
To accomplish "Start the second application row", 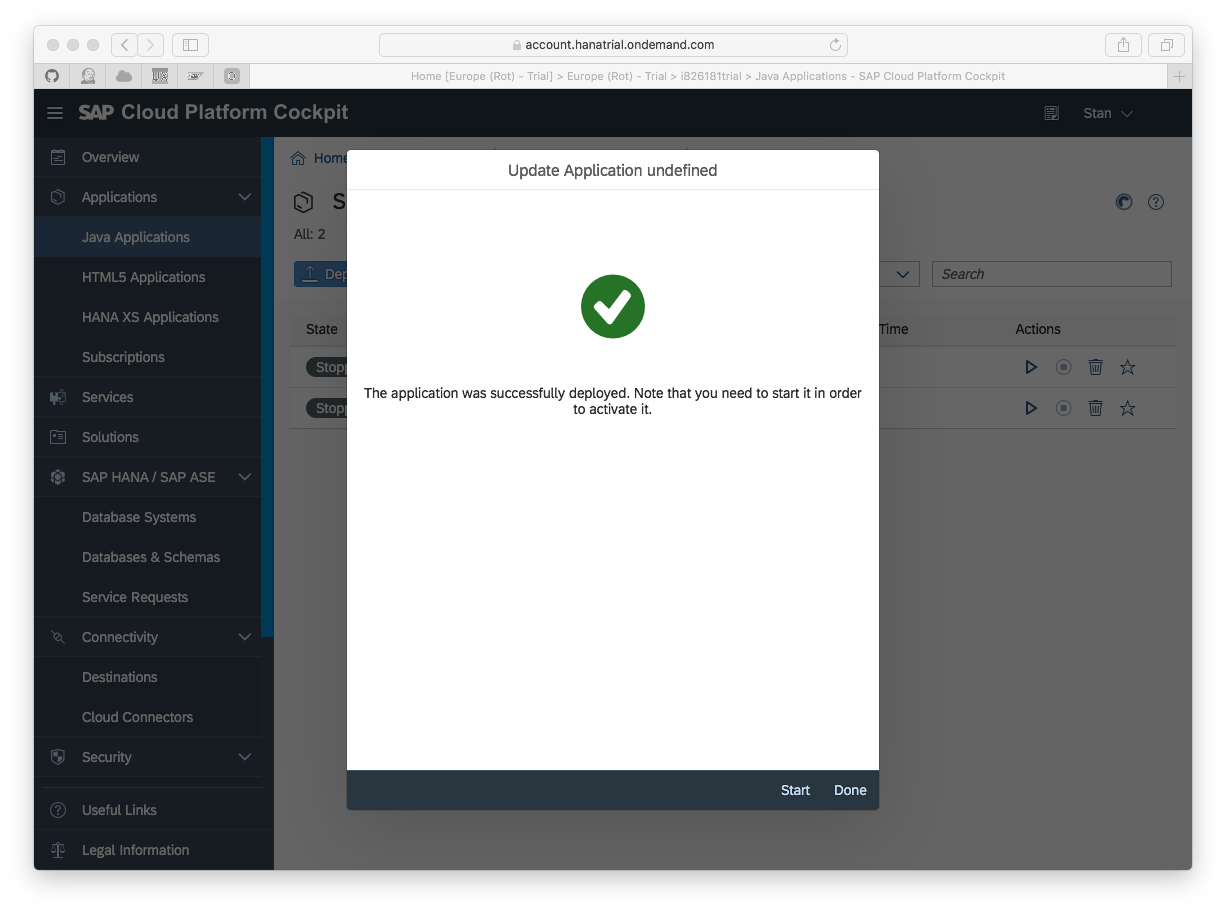I will [1031, 408].
